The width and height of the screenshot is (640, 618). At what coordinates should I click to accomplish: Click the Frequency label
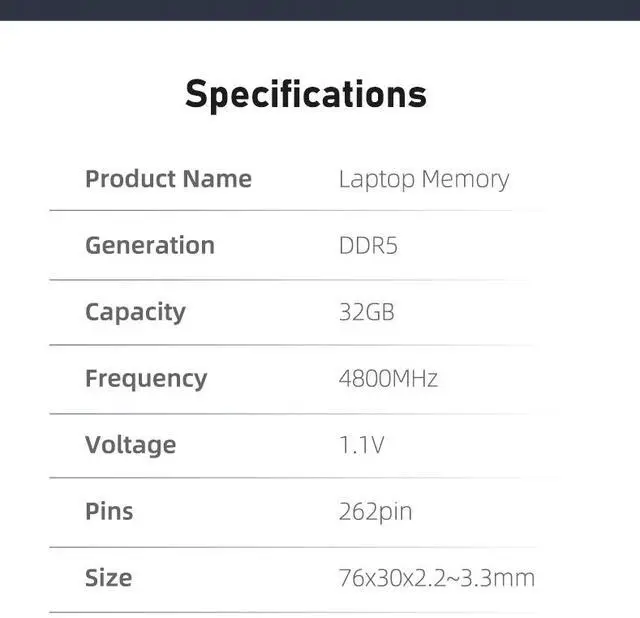[x=146, y=378]
